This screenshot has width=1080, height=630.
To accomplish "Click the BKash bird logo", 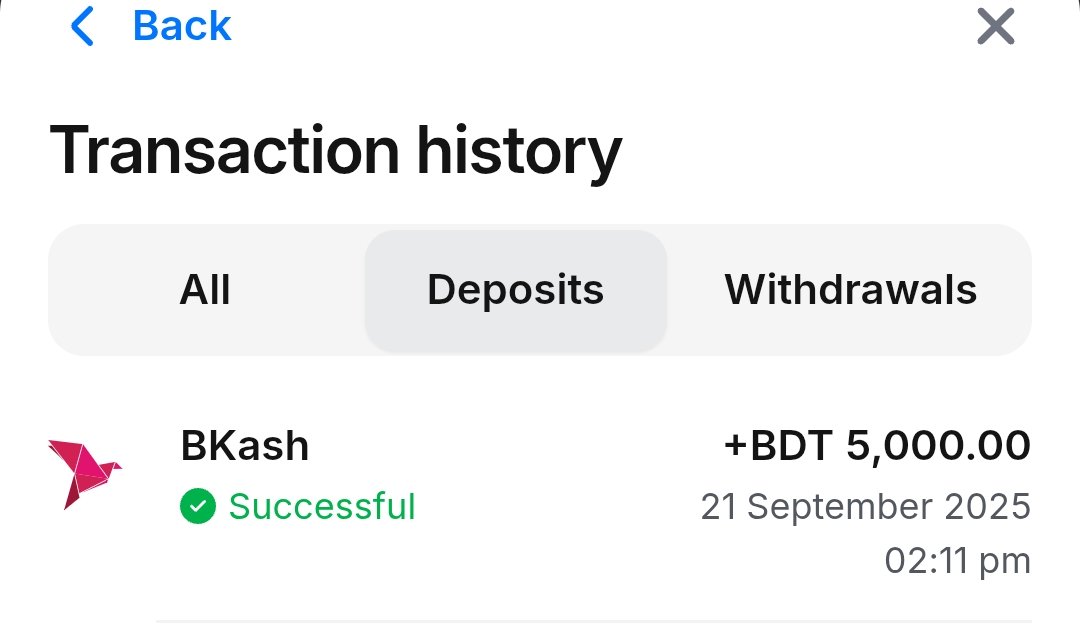I will pos(83,471).
